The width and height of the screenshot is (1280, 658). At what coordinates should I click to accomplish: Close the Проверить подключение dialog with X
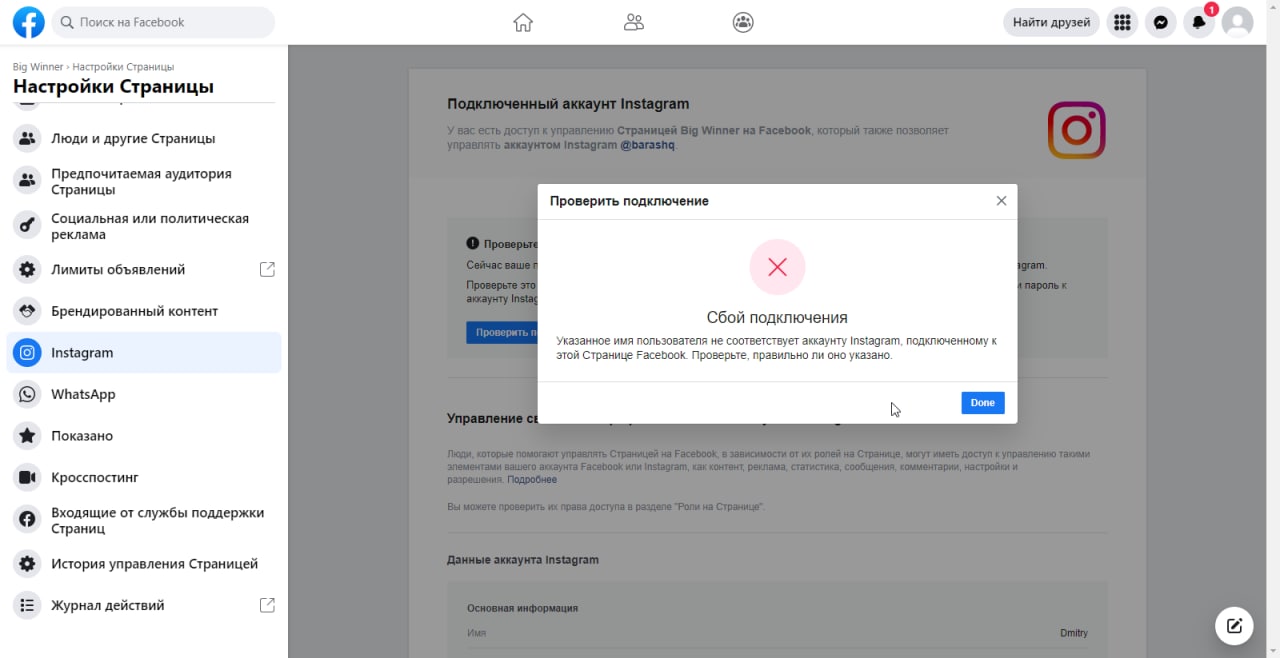coord(1001,201)
